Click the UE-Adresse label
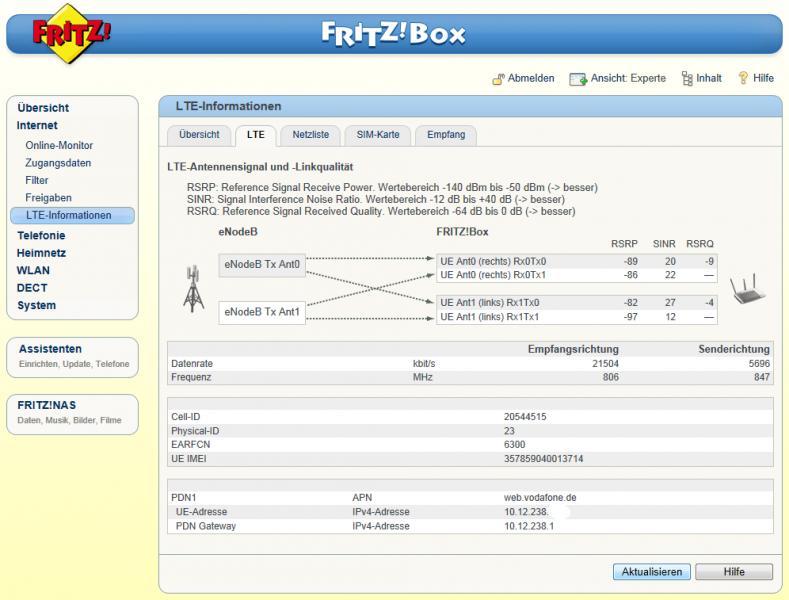 201,512
